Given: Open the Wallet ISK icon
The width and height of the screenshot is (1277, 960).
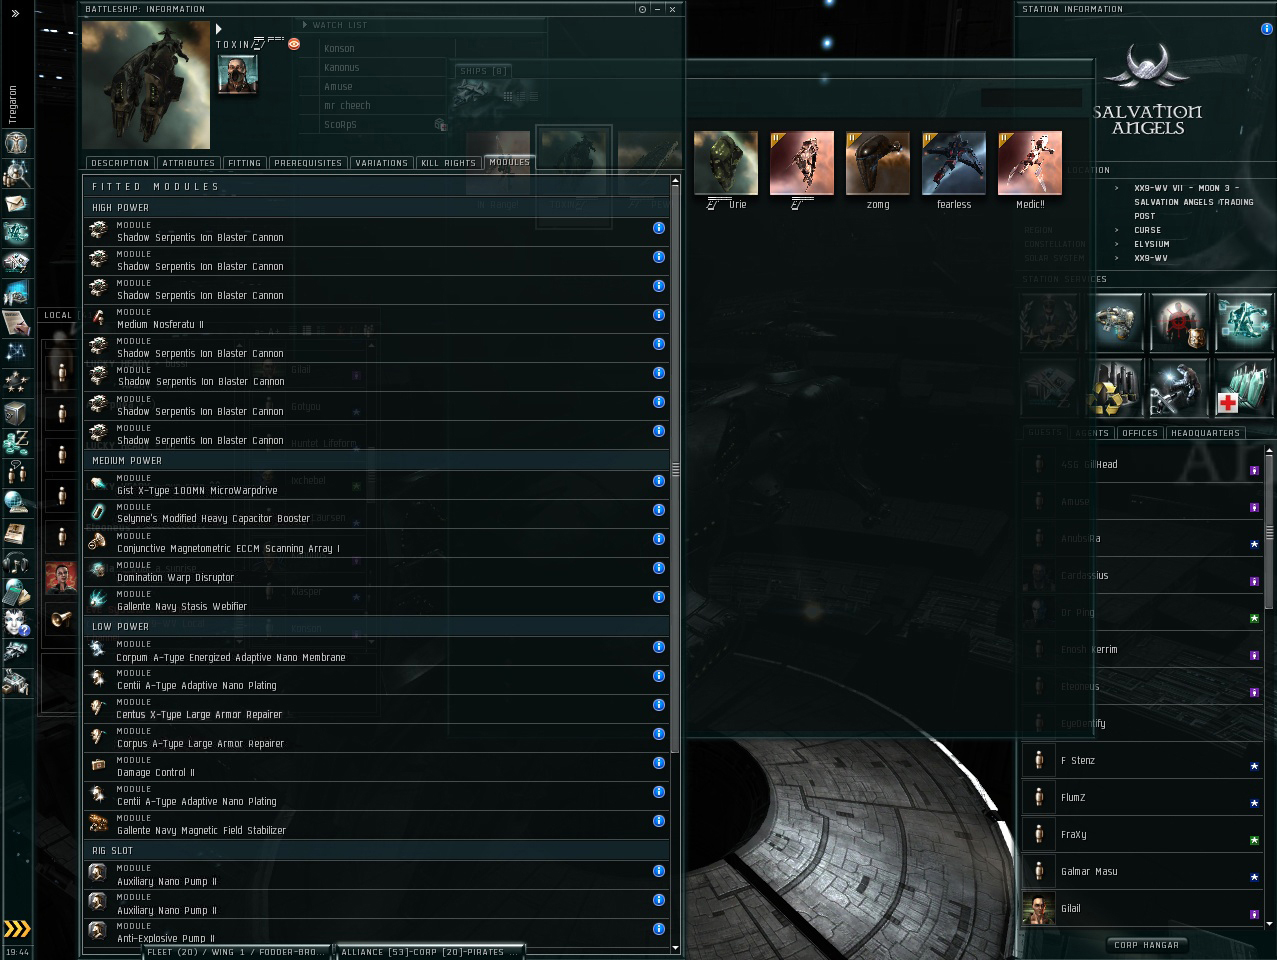Looking at the screenshot, I should 15,441.
